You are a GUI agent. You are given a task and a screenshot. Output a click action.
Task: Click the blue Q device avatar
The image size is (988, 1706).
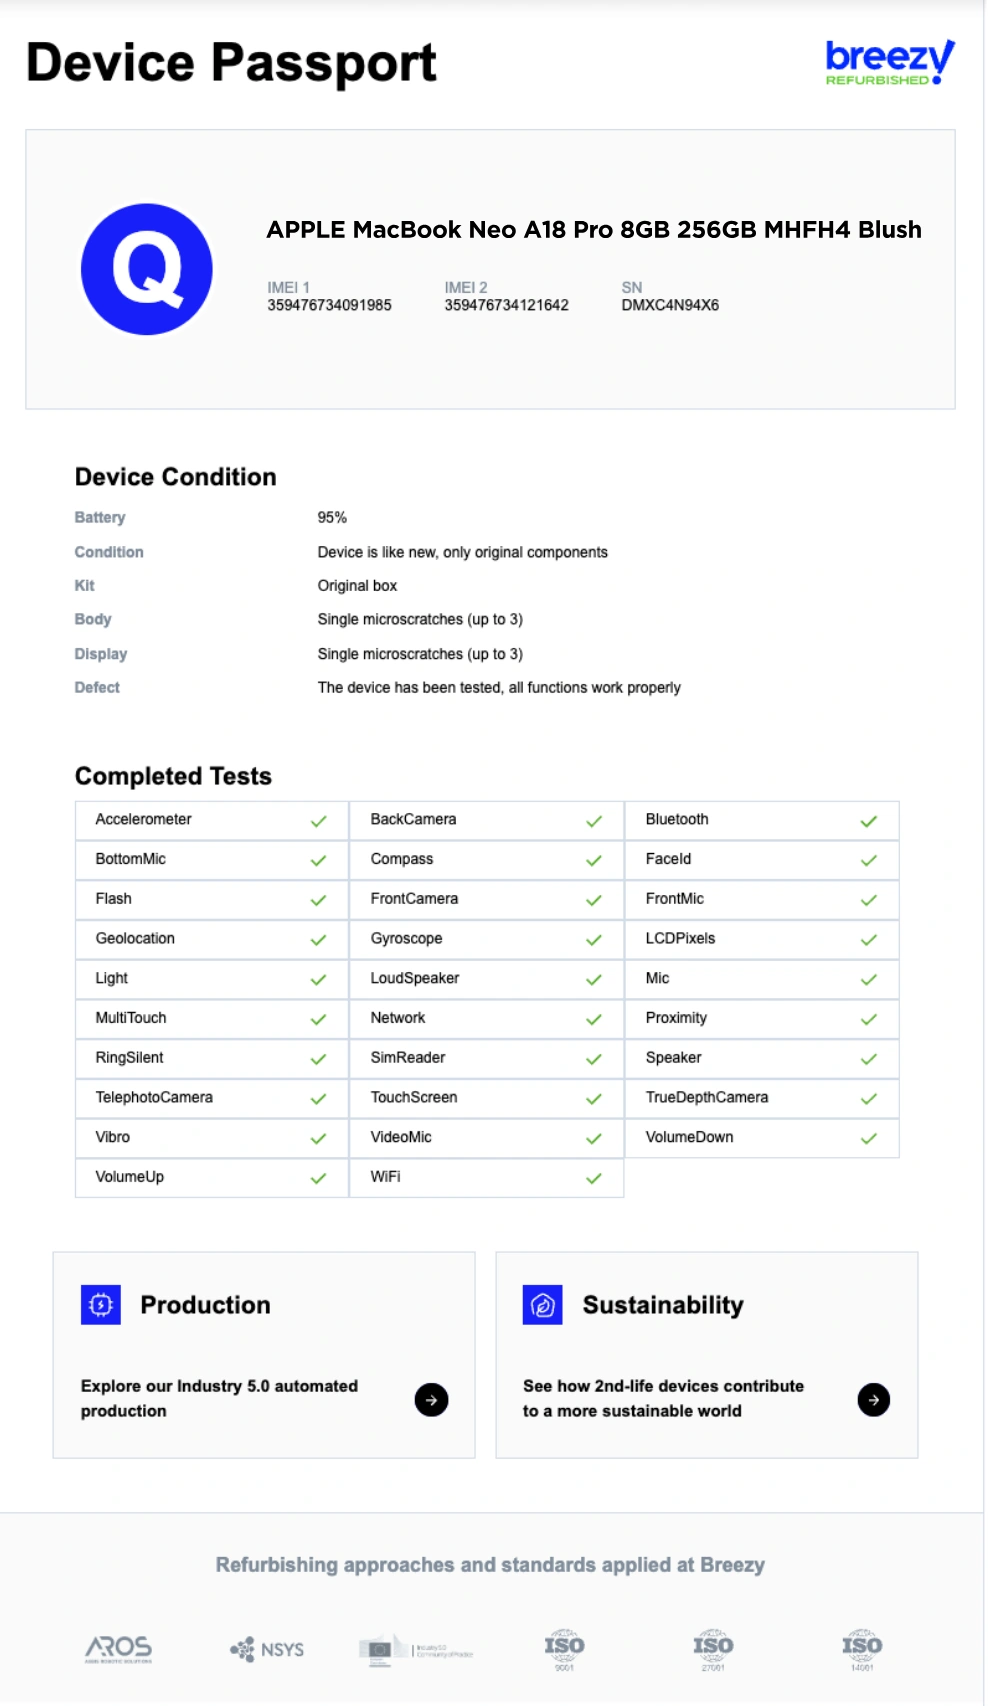(x=147, y=269)
